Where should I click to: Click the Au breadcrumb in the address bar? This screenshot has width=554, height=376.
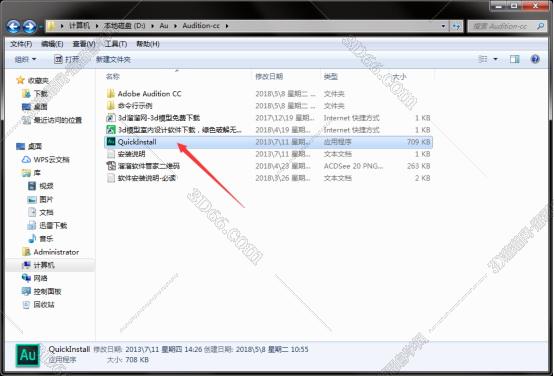coord(164,26)
